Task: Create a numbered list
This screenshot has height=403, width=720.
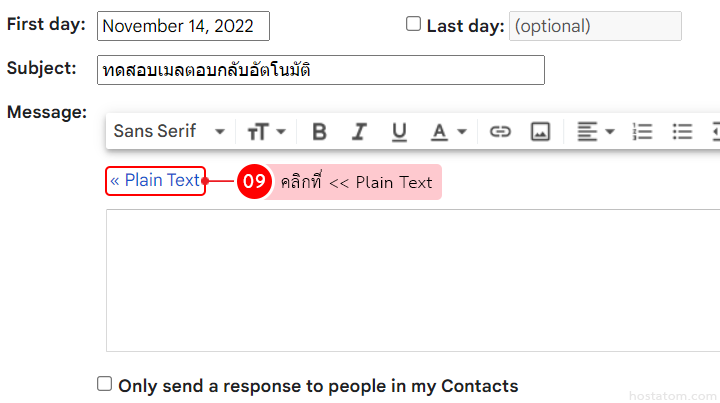Action: (643, 131)
